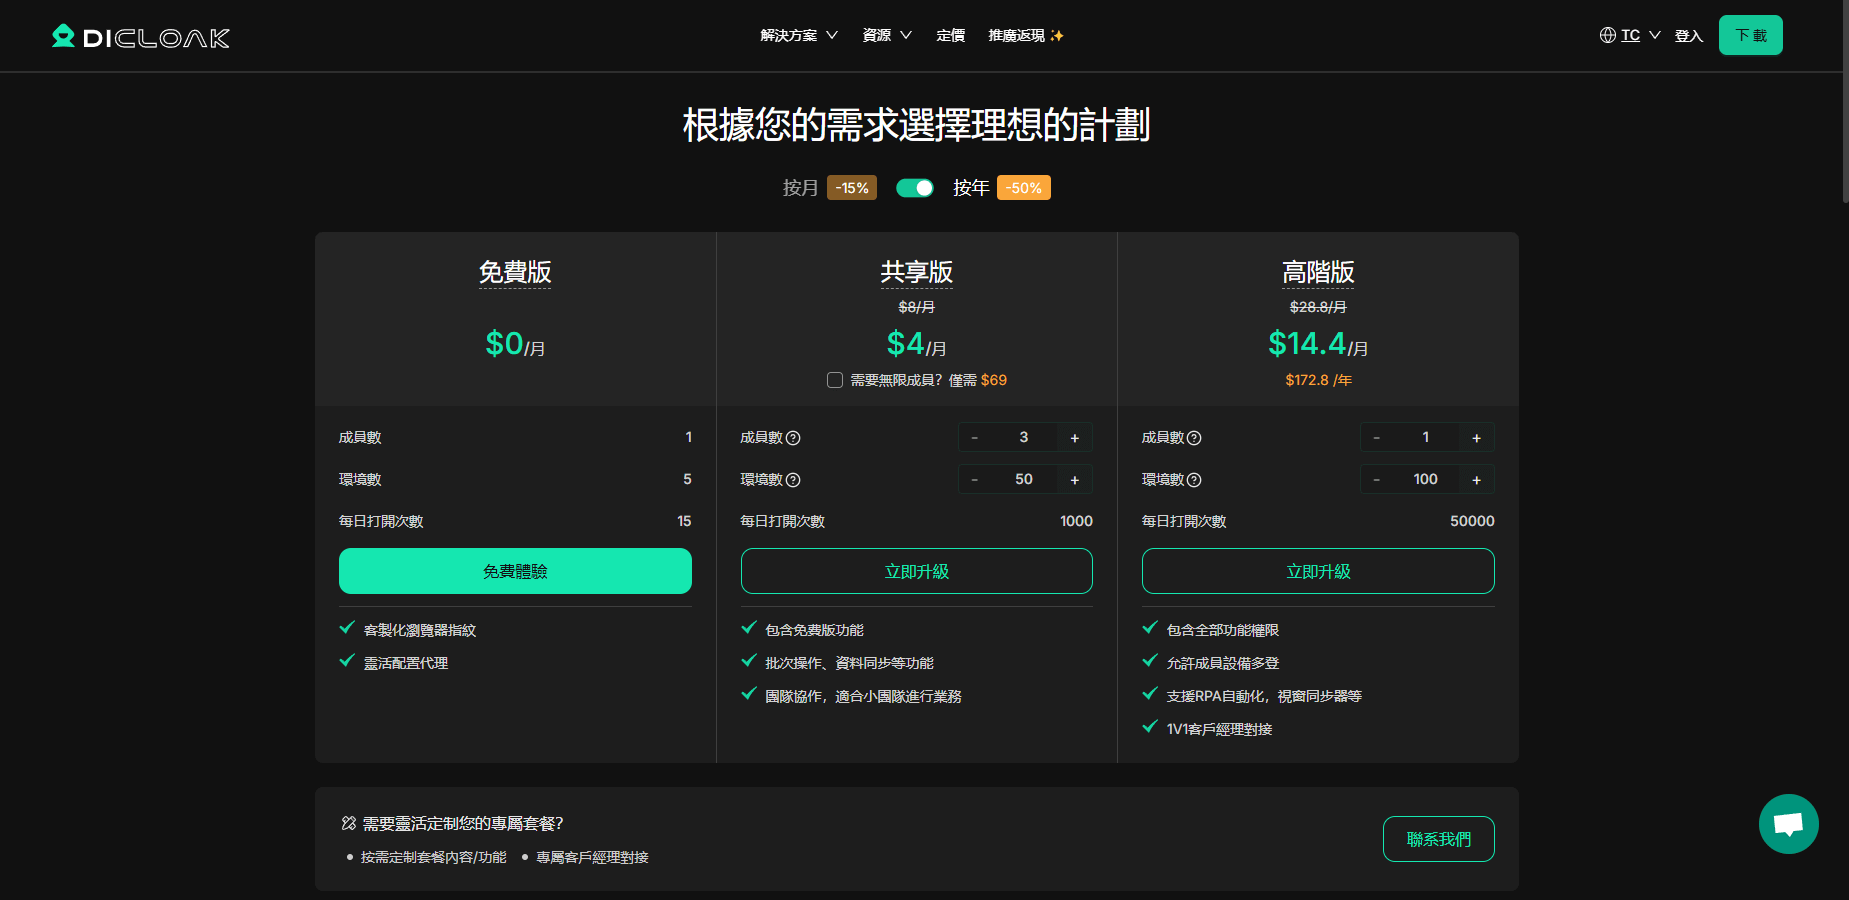
Task: Decrease 高階版 environment count with minus
Action: [1376, 480]
